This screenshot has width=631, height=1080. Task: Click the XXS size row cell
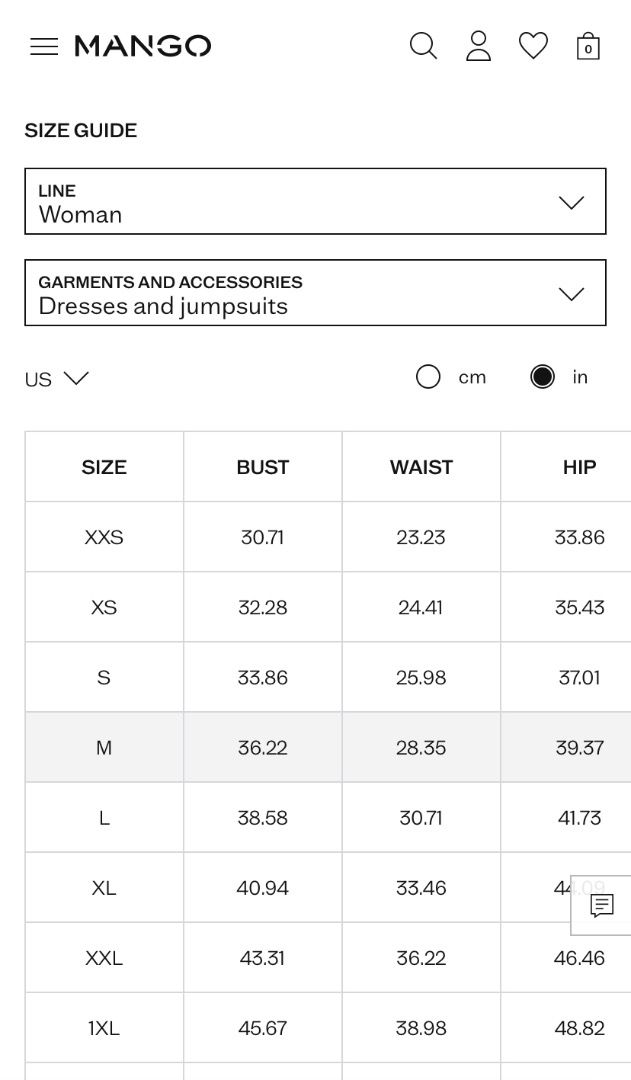(104, 537)
